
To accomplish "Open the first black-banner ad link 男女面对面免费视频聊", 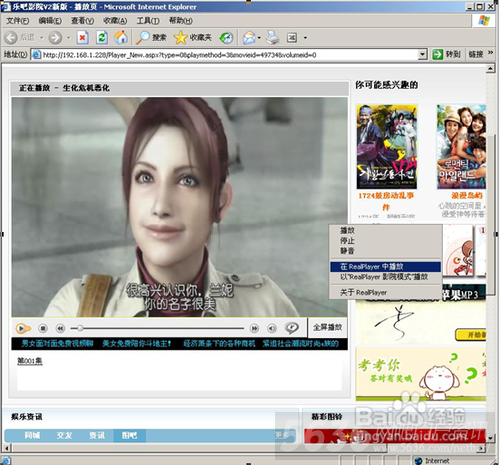I will [x=57, y=344].
